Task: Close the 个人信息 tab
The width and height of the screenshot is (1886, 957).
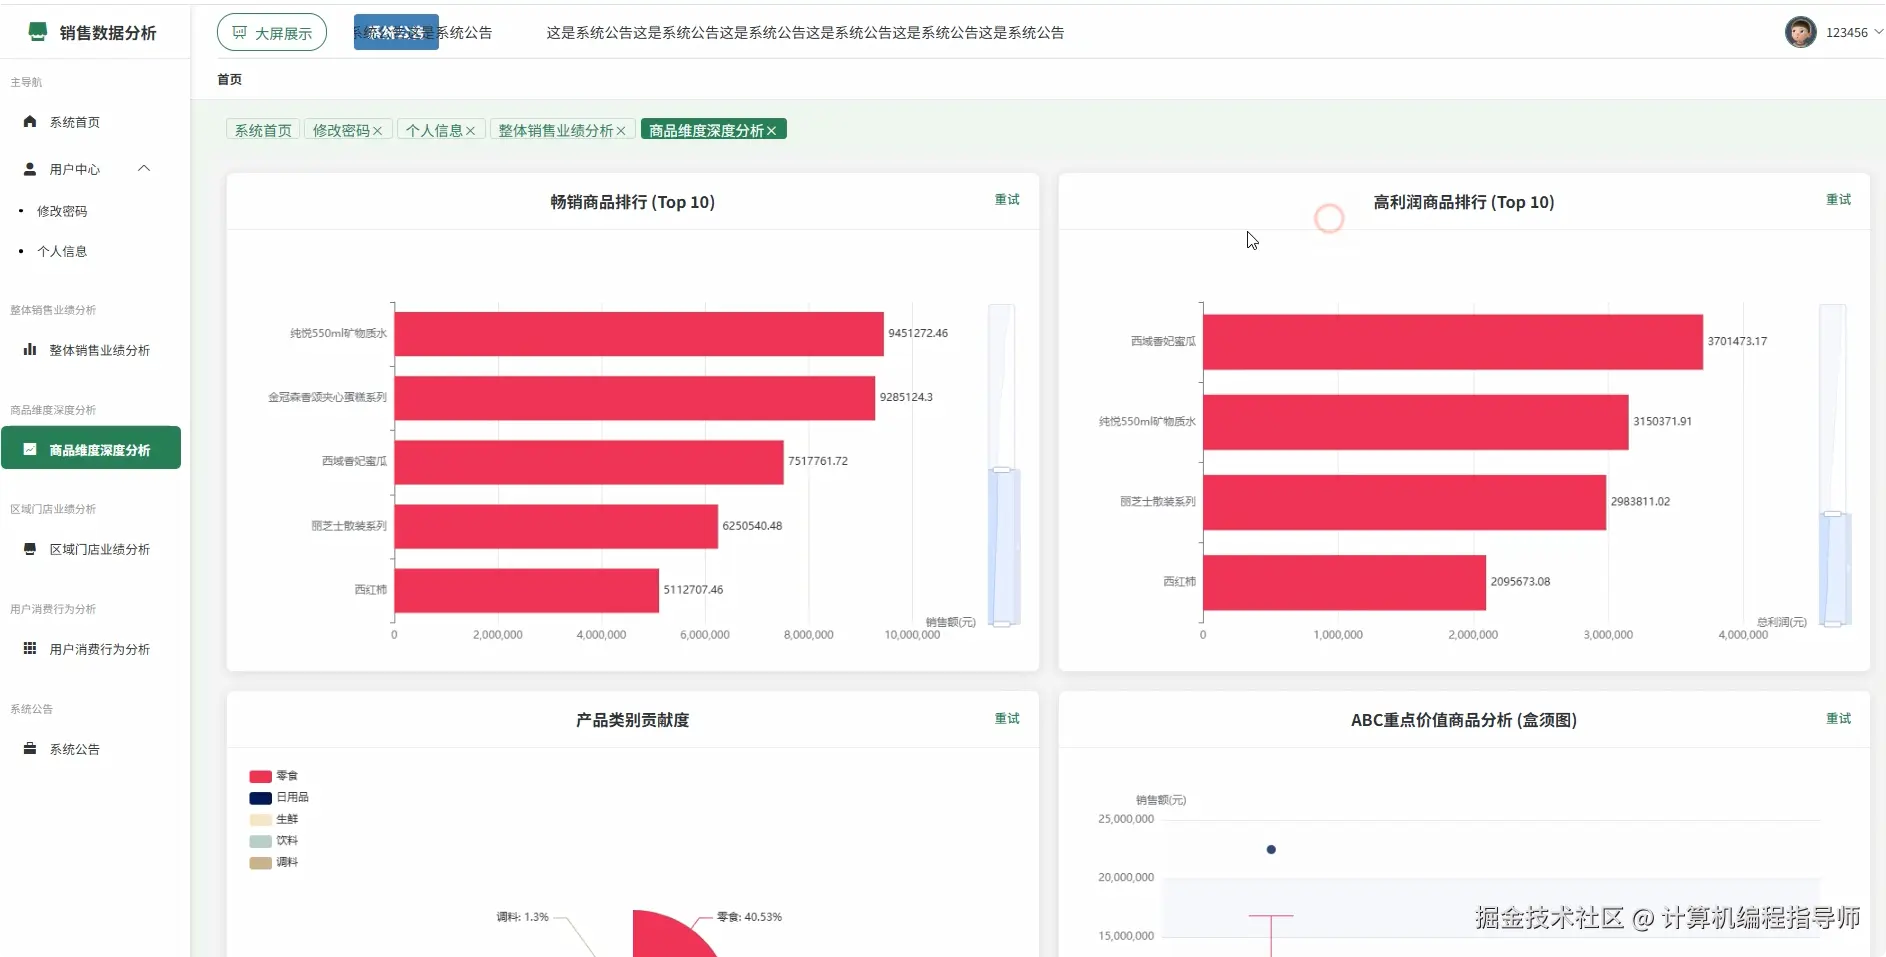Action: (x=470, y=131)
